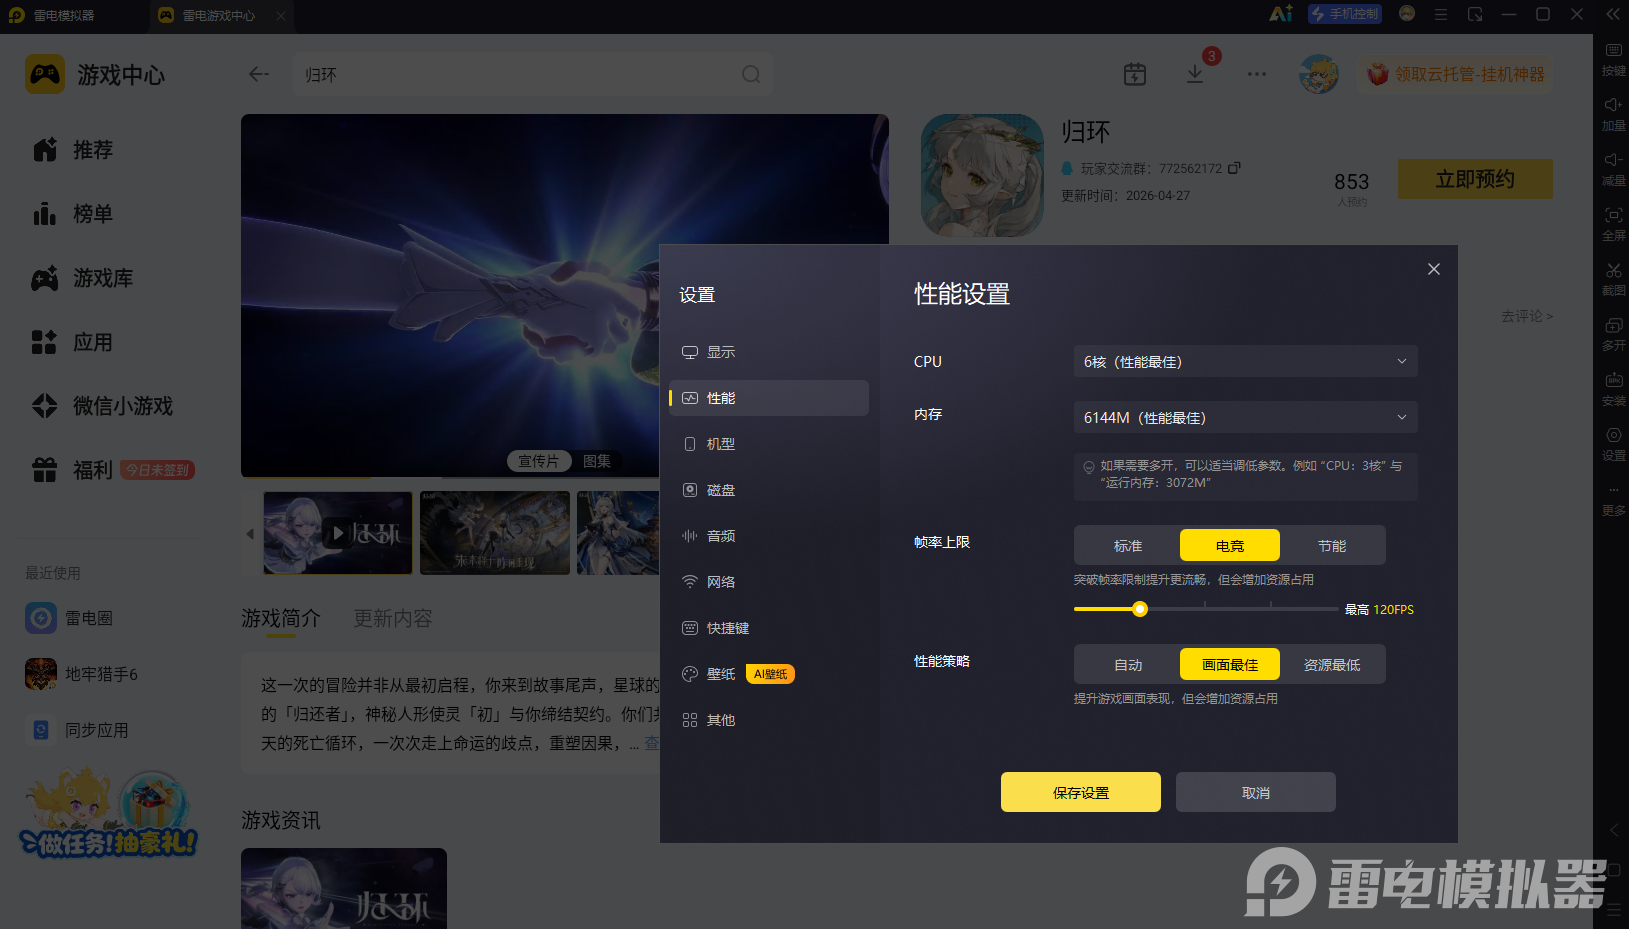Open the second screenshot thumbnail
1629x929 pixels.
click(495, 533)
